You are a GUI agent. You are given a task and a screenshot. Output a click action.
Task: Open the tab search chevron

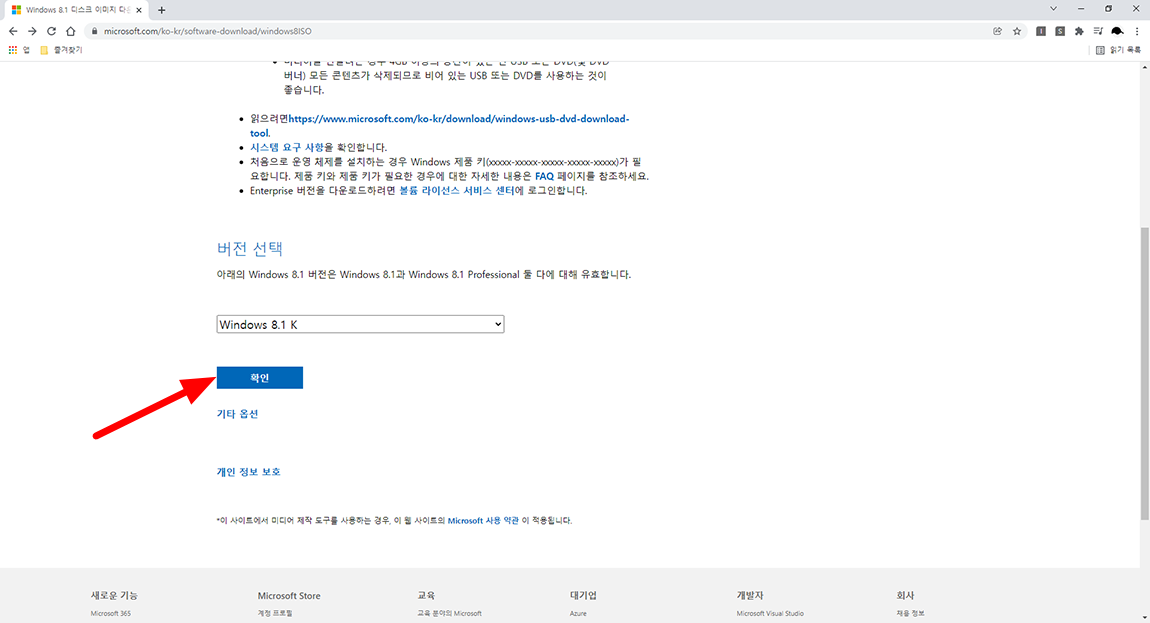[1053, 9]
